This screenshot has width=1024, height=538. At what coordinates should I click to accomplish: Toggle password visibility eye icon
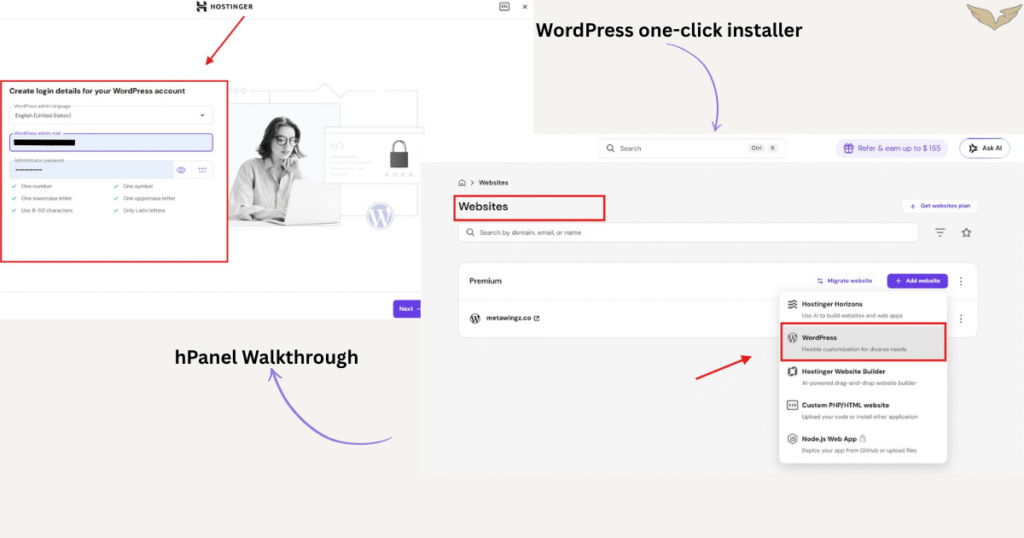tap(181, 170)
